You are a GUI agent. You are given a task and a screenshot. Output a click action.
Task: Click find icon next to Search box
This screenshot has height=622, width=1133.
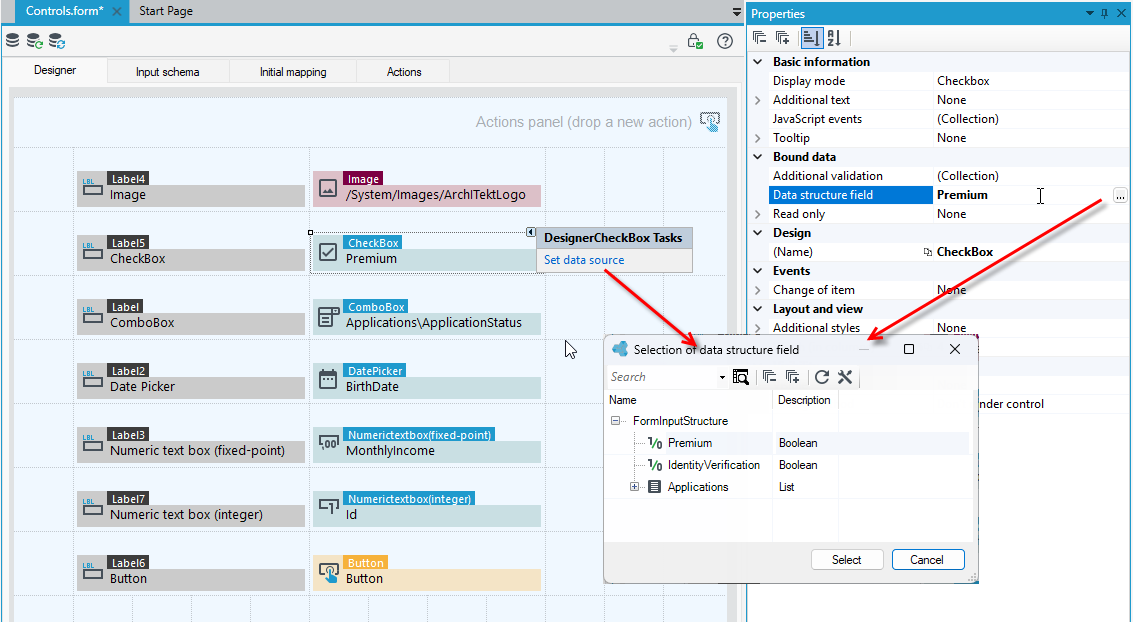(x=741, y=376)
